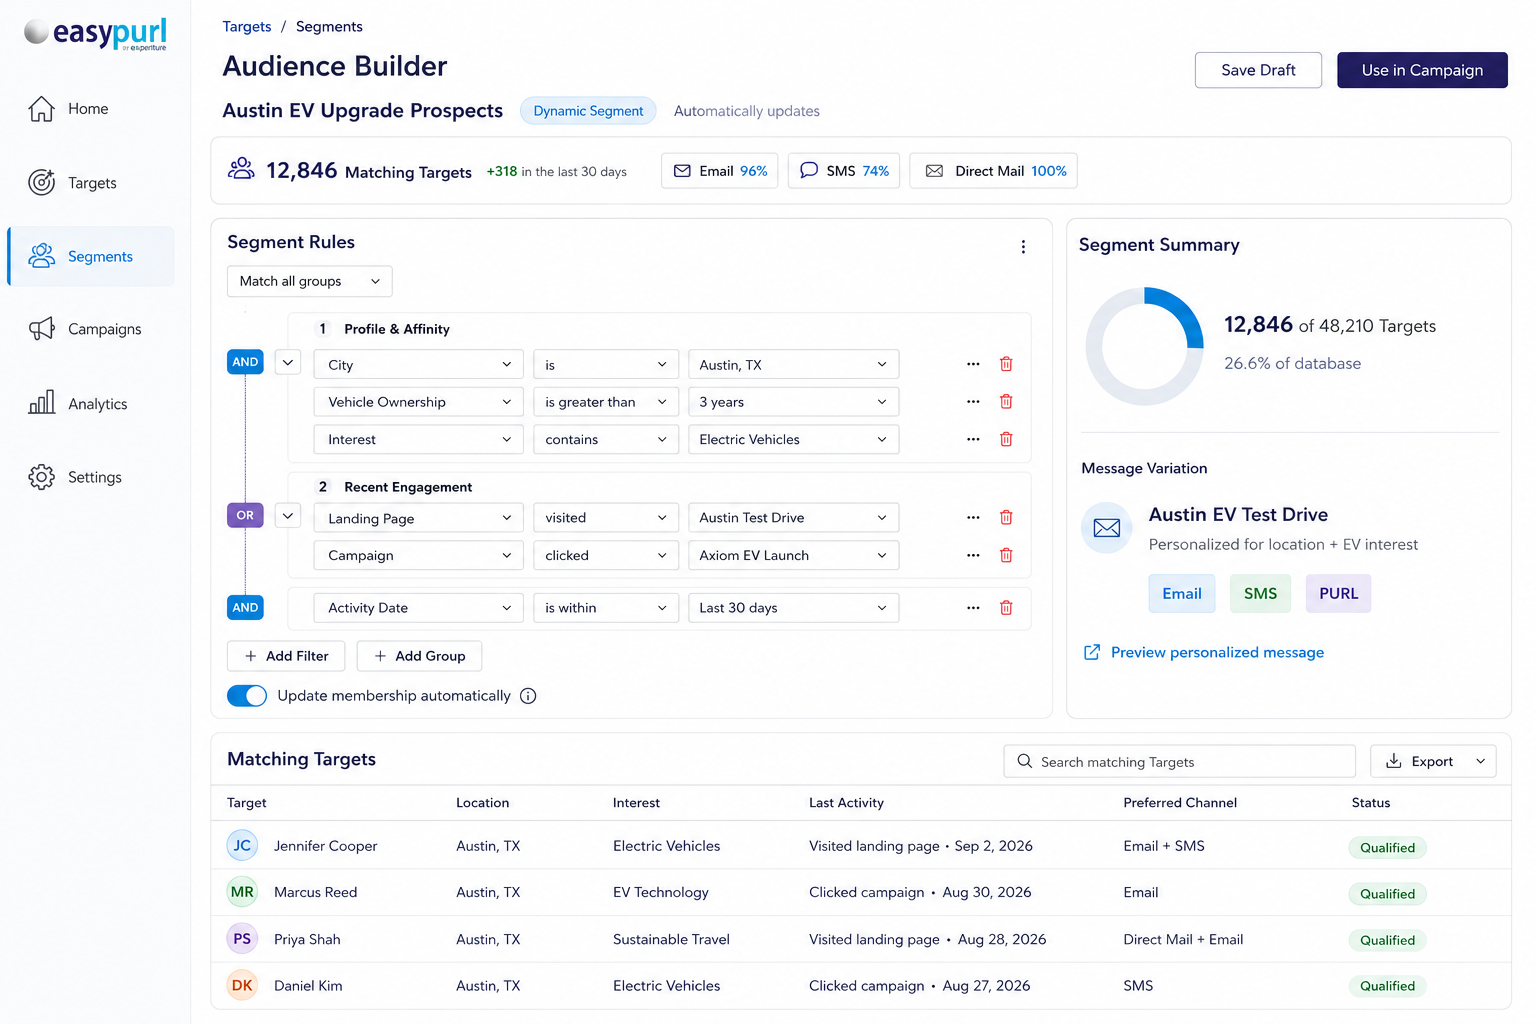Click Marcus Reed's MR avatar
Viewport: 1536px width, 1024px height.
[x=242, y=892]
